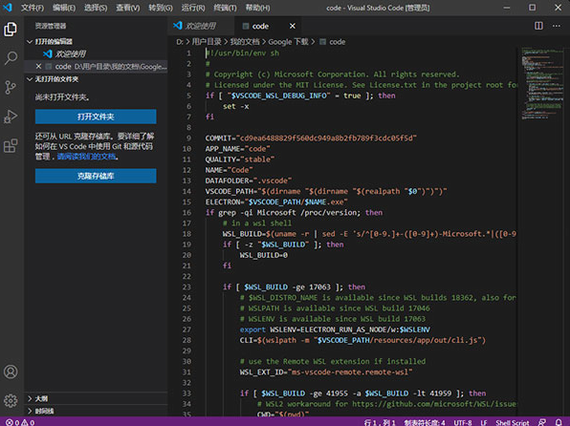Select Welcome in open editors list
Screen dimensions: 570x426
tap(96, 54)
